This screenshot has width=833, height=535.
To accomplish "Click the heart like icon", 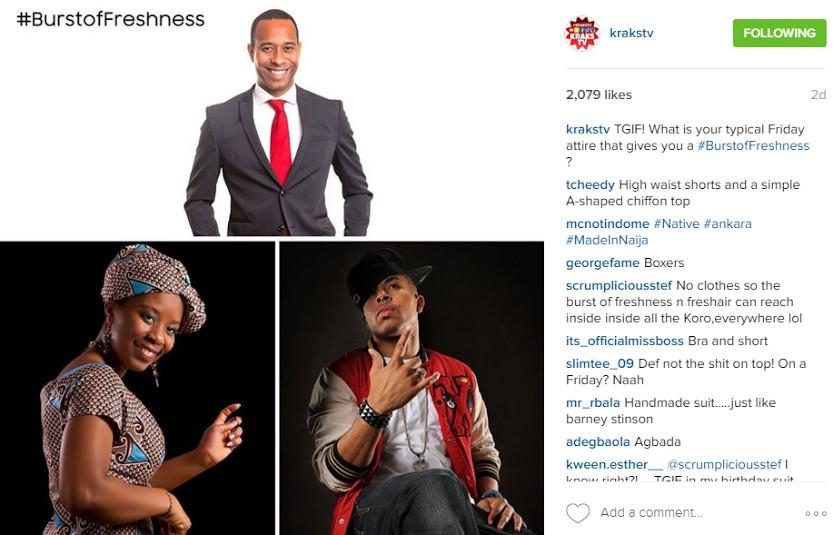I will [x=577, y=513].
